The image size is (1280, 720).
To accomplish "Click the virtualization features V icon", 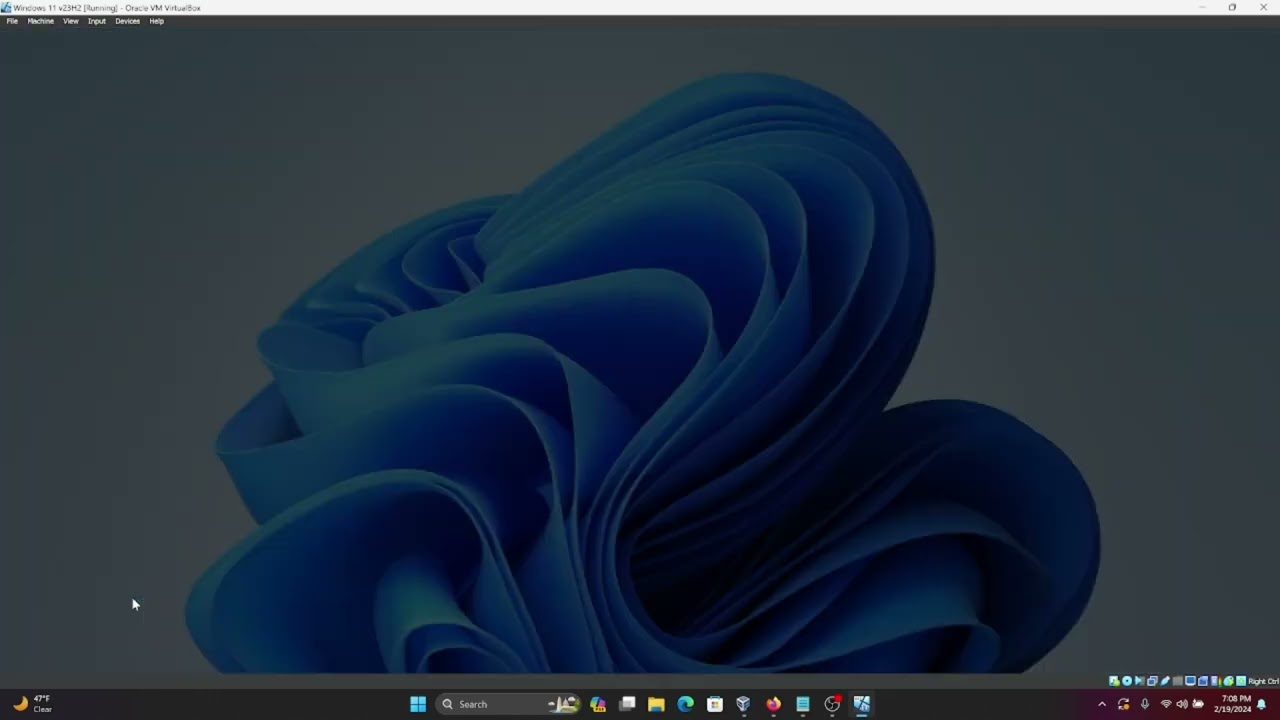I will pos(1215,681).
